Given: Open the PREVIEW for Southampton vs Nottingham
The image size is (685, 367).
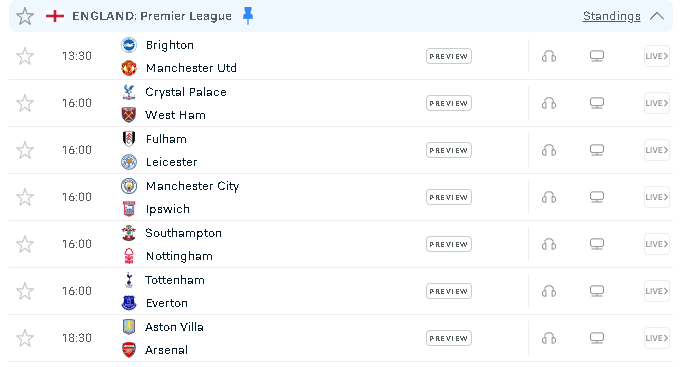Looking at the screenshot, I should coord(449,244).
